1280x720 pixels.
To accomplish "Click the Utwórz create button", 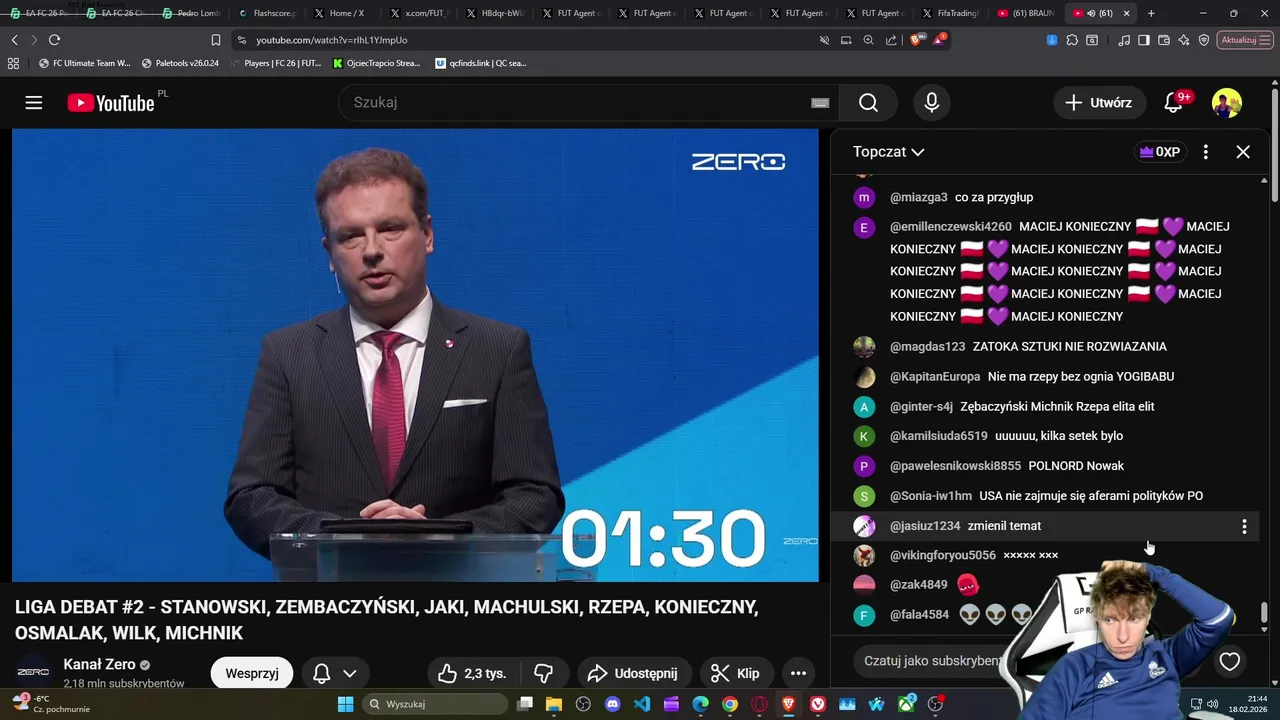I will tap(1098, 103).
